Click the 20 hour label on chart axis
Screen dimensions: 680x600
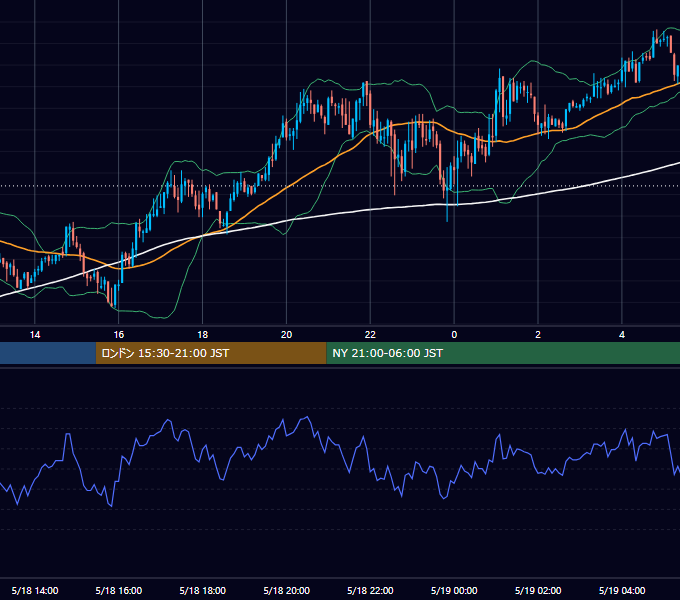pos(286,335)
